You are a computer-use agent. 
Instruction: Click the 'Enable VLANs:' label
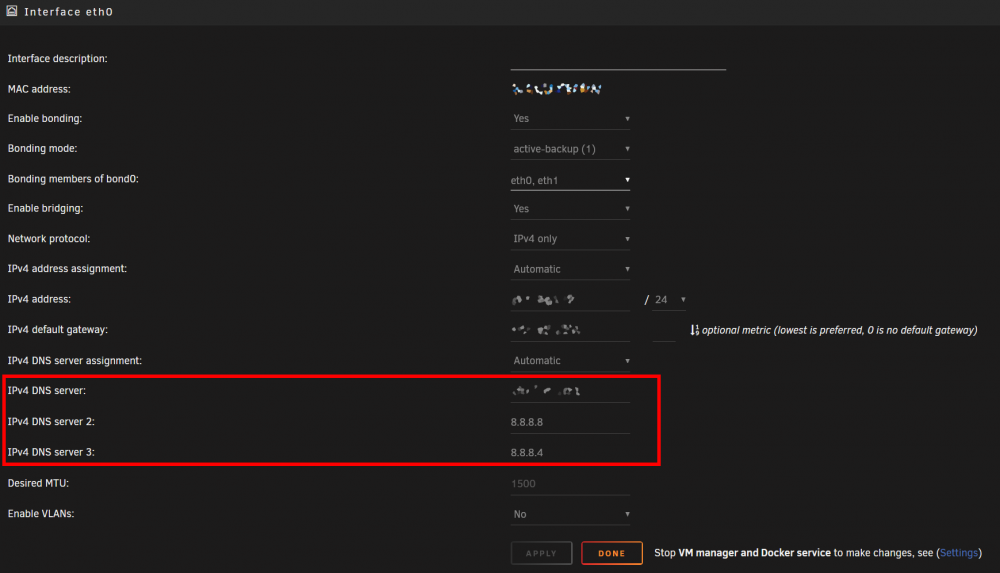point(41,513)
